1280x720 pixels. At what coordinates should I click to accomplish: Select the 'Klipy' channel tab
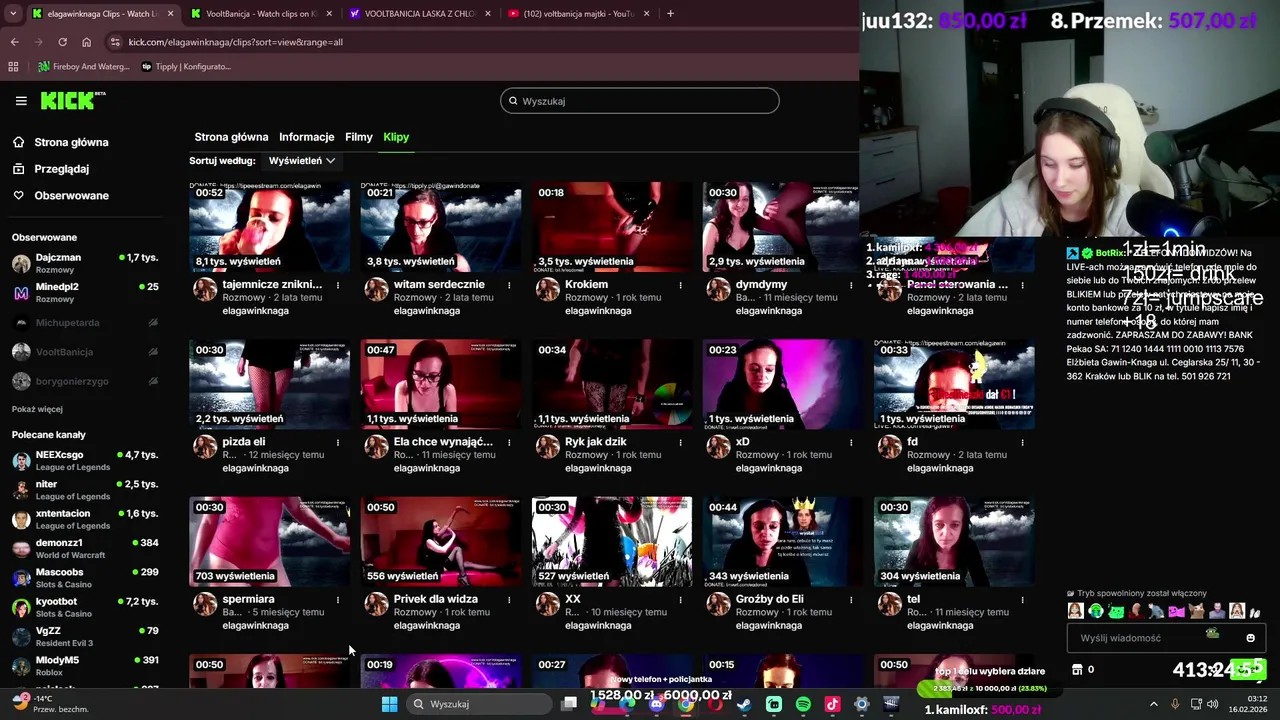tap(396, 137)
